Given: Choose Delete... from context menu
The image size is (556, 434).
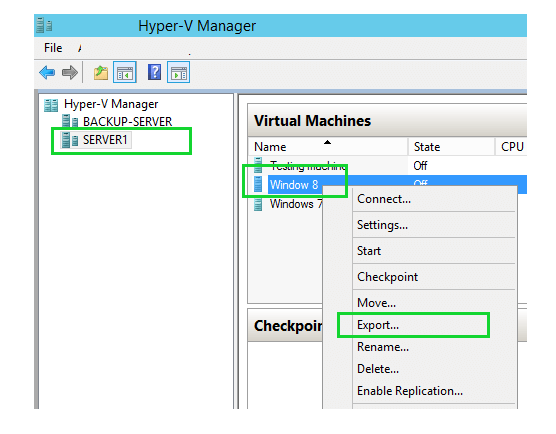Looking at the screenshot, I should tap(378, 369).
